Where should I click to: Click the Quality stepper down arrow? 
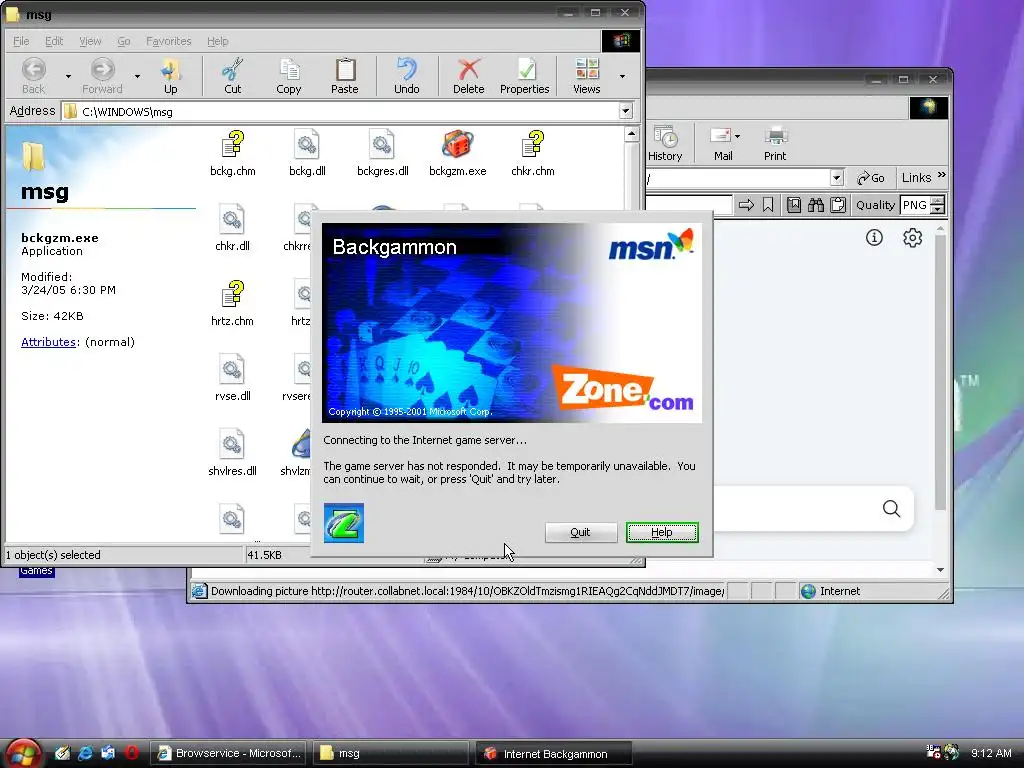pyautogui.click(x=938, y=210)
